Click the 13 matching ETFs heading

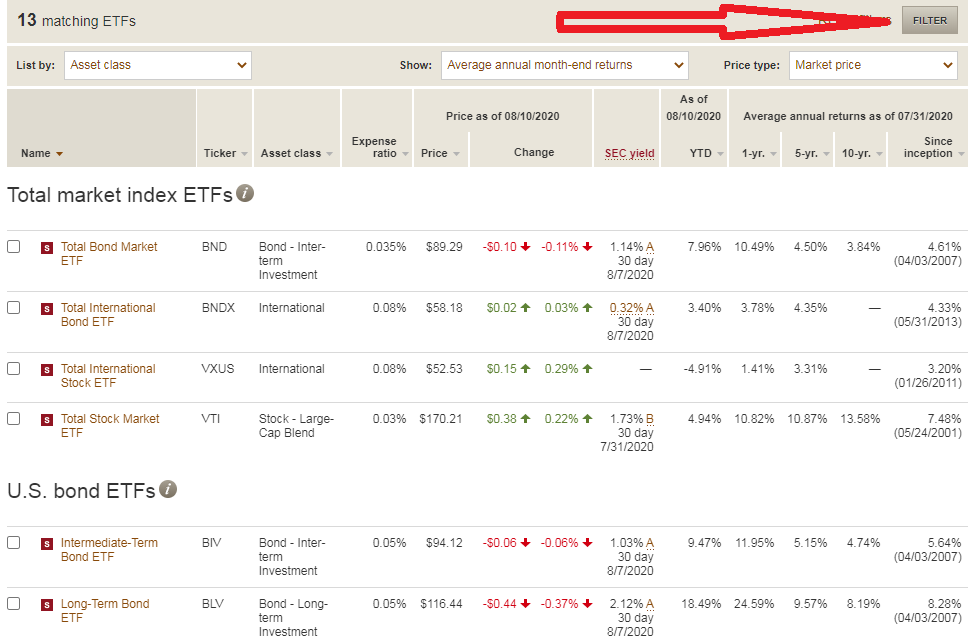[76, 20]
